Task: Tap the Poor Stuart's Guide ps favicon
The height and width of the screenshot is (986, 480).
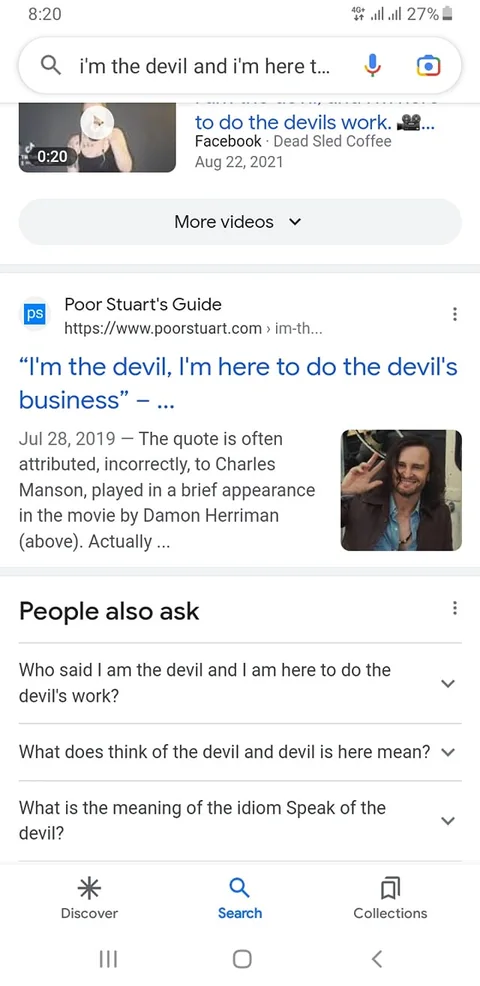Action: [x=35, y=314]
